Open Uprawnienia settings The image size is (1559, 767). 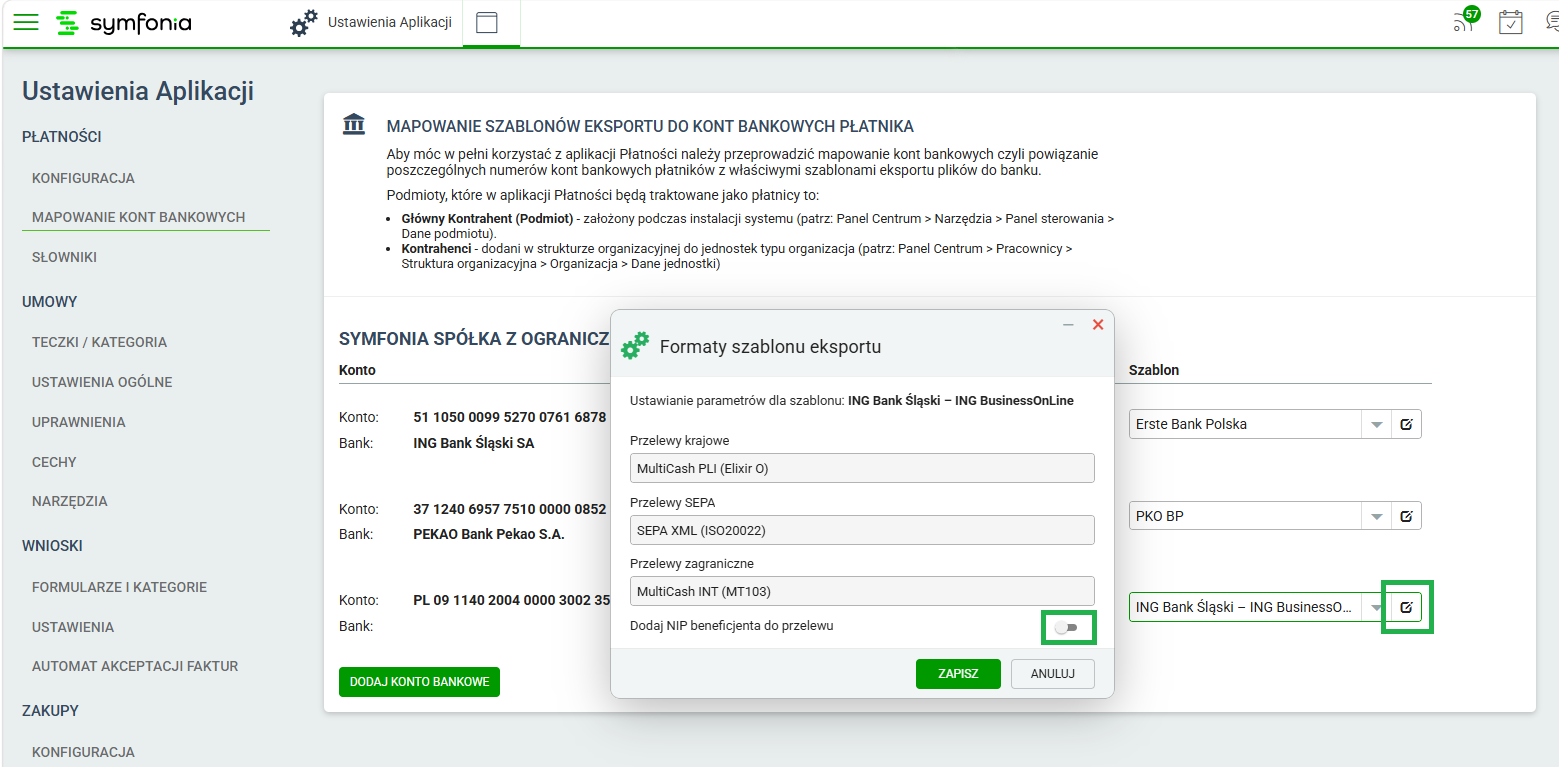79,422
